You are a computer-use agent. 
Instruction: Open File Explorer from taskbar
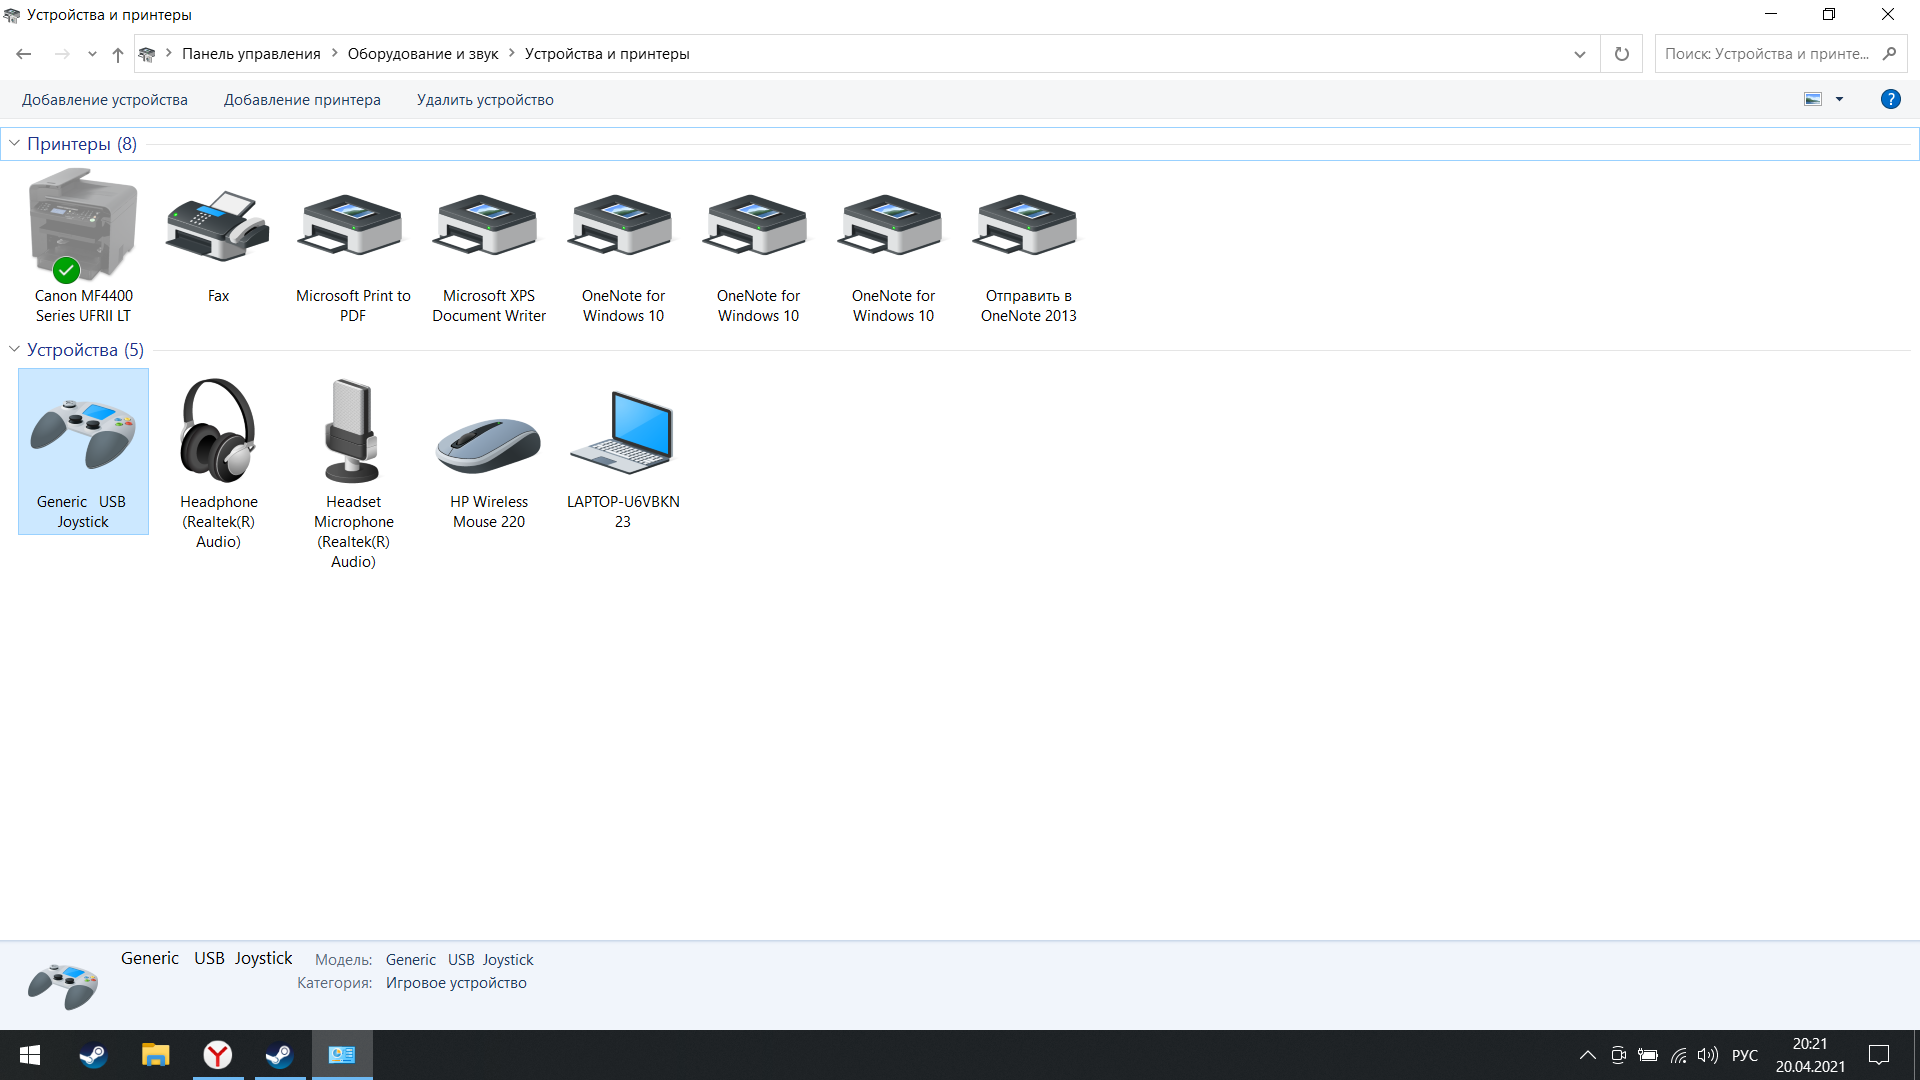pyautogui.click(x=155, y=1055)
